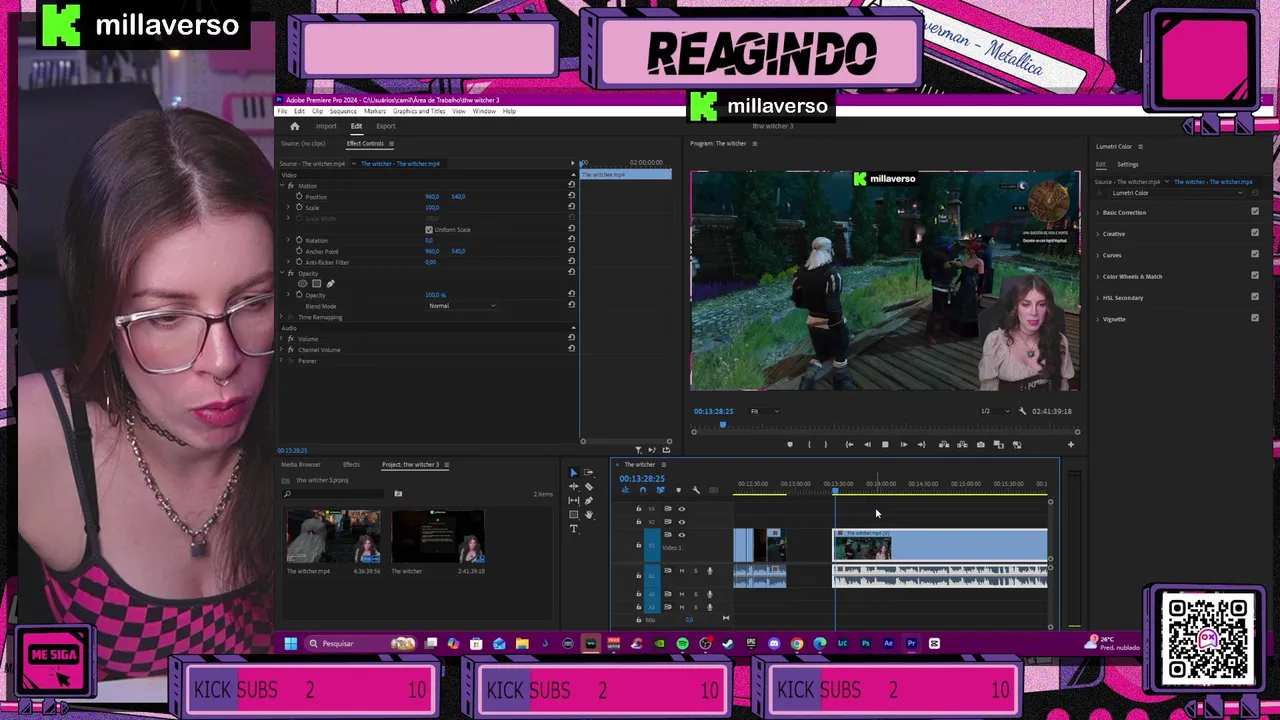This screenshot has width=1280, height=720.
Task: Open Effects panel tab
Action: pyautogui.click(x=351, y=464)
